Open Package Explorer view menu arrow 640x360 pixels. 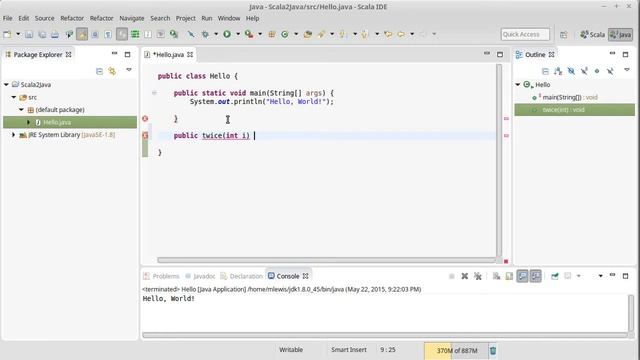click(129, 70)
